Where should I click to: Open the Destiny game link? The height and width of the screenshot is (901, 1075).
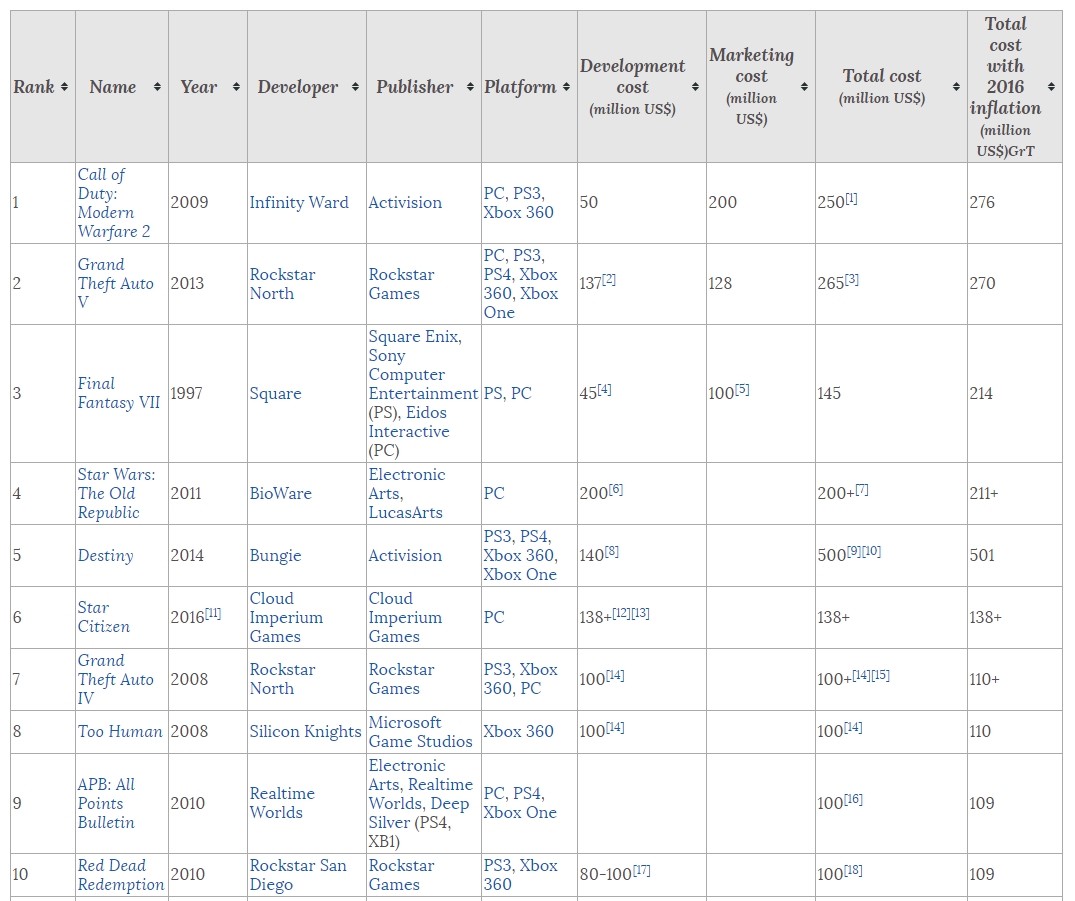106,555
